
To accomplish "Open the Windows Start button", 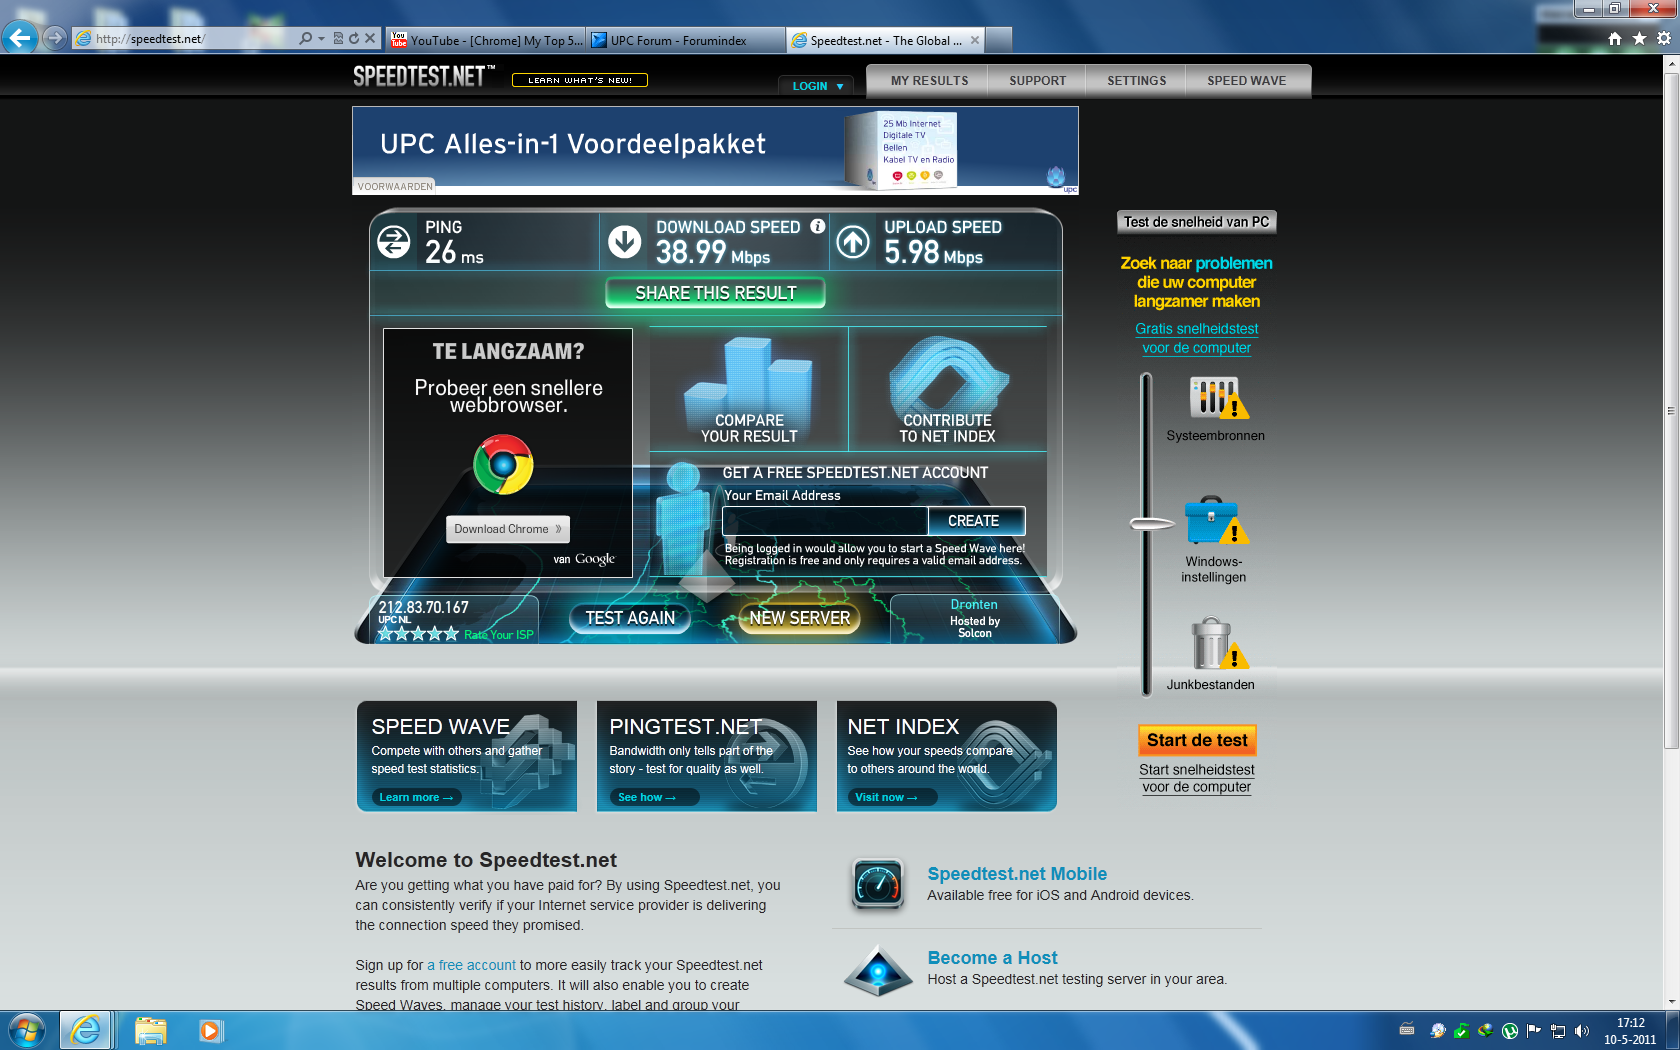I will 26,1030.
